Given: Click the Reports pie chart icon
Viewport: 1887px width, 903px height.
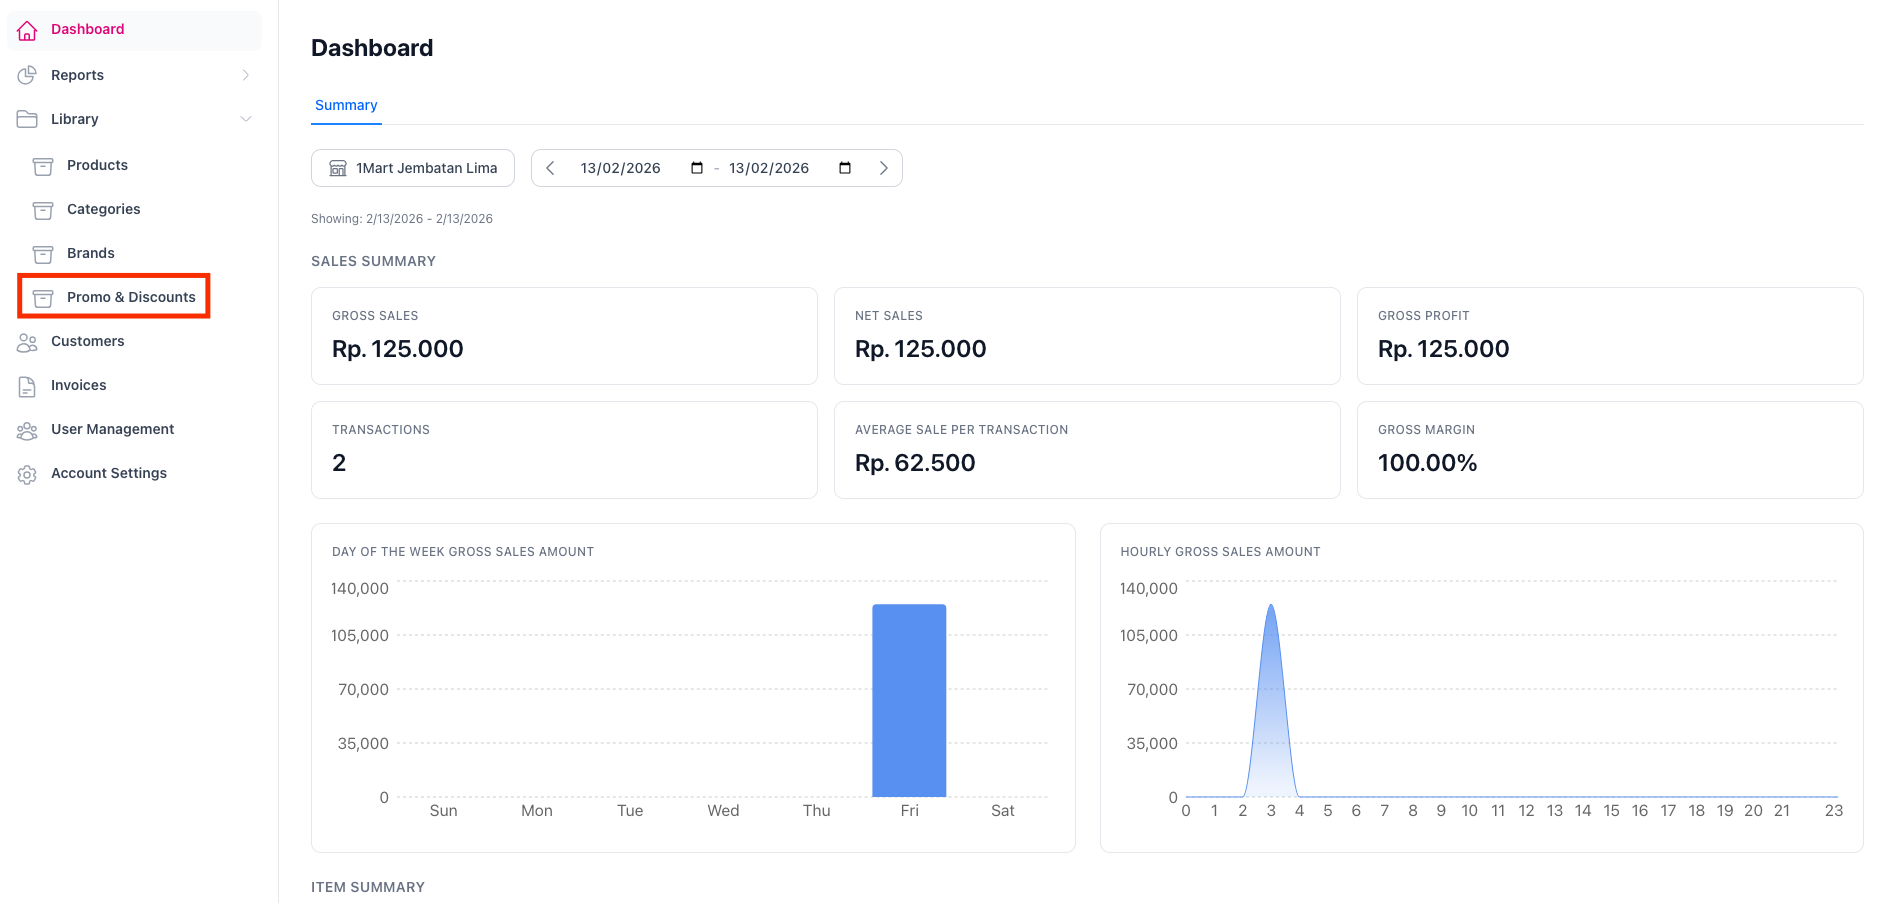Looking at the screenshot, I should [x=27, y=75].
